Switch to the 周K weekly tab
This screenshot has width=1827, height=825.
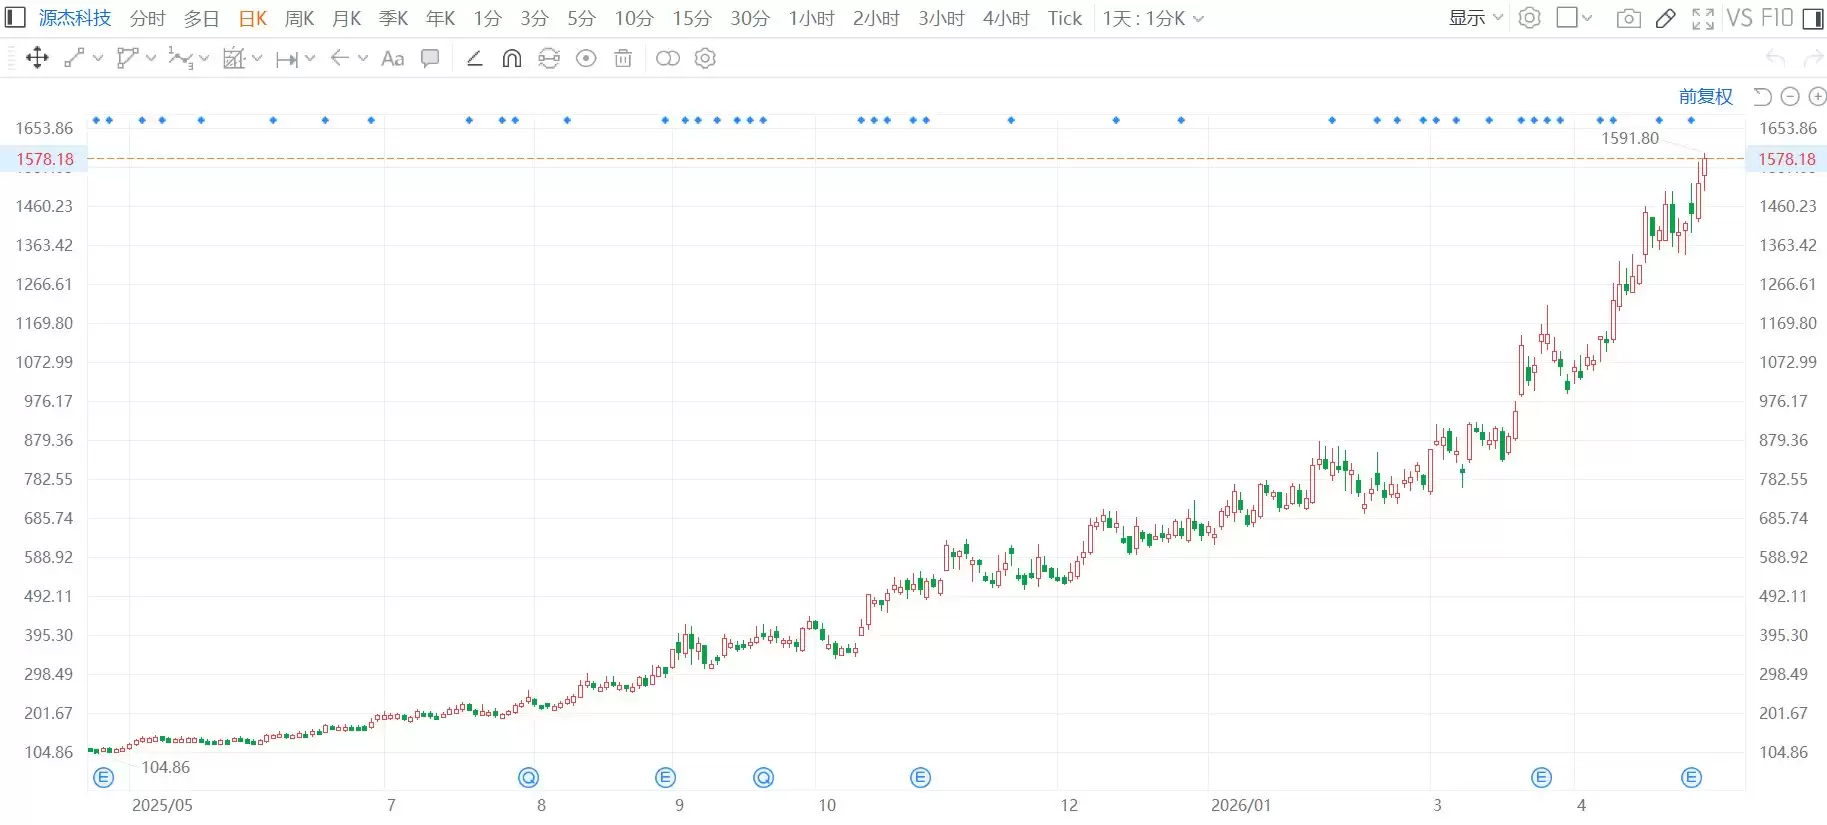(299, 18)
